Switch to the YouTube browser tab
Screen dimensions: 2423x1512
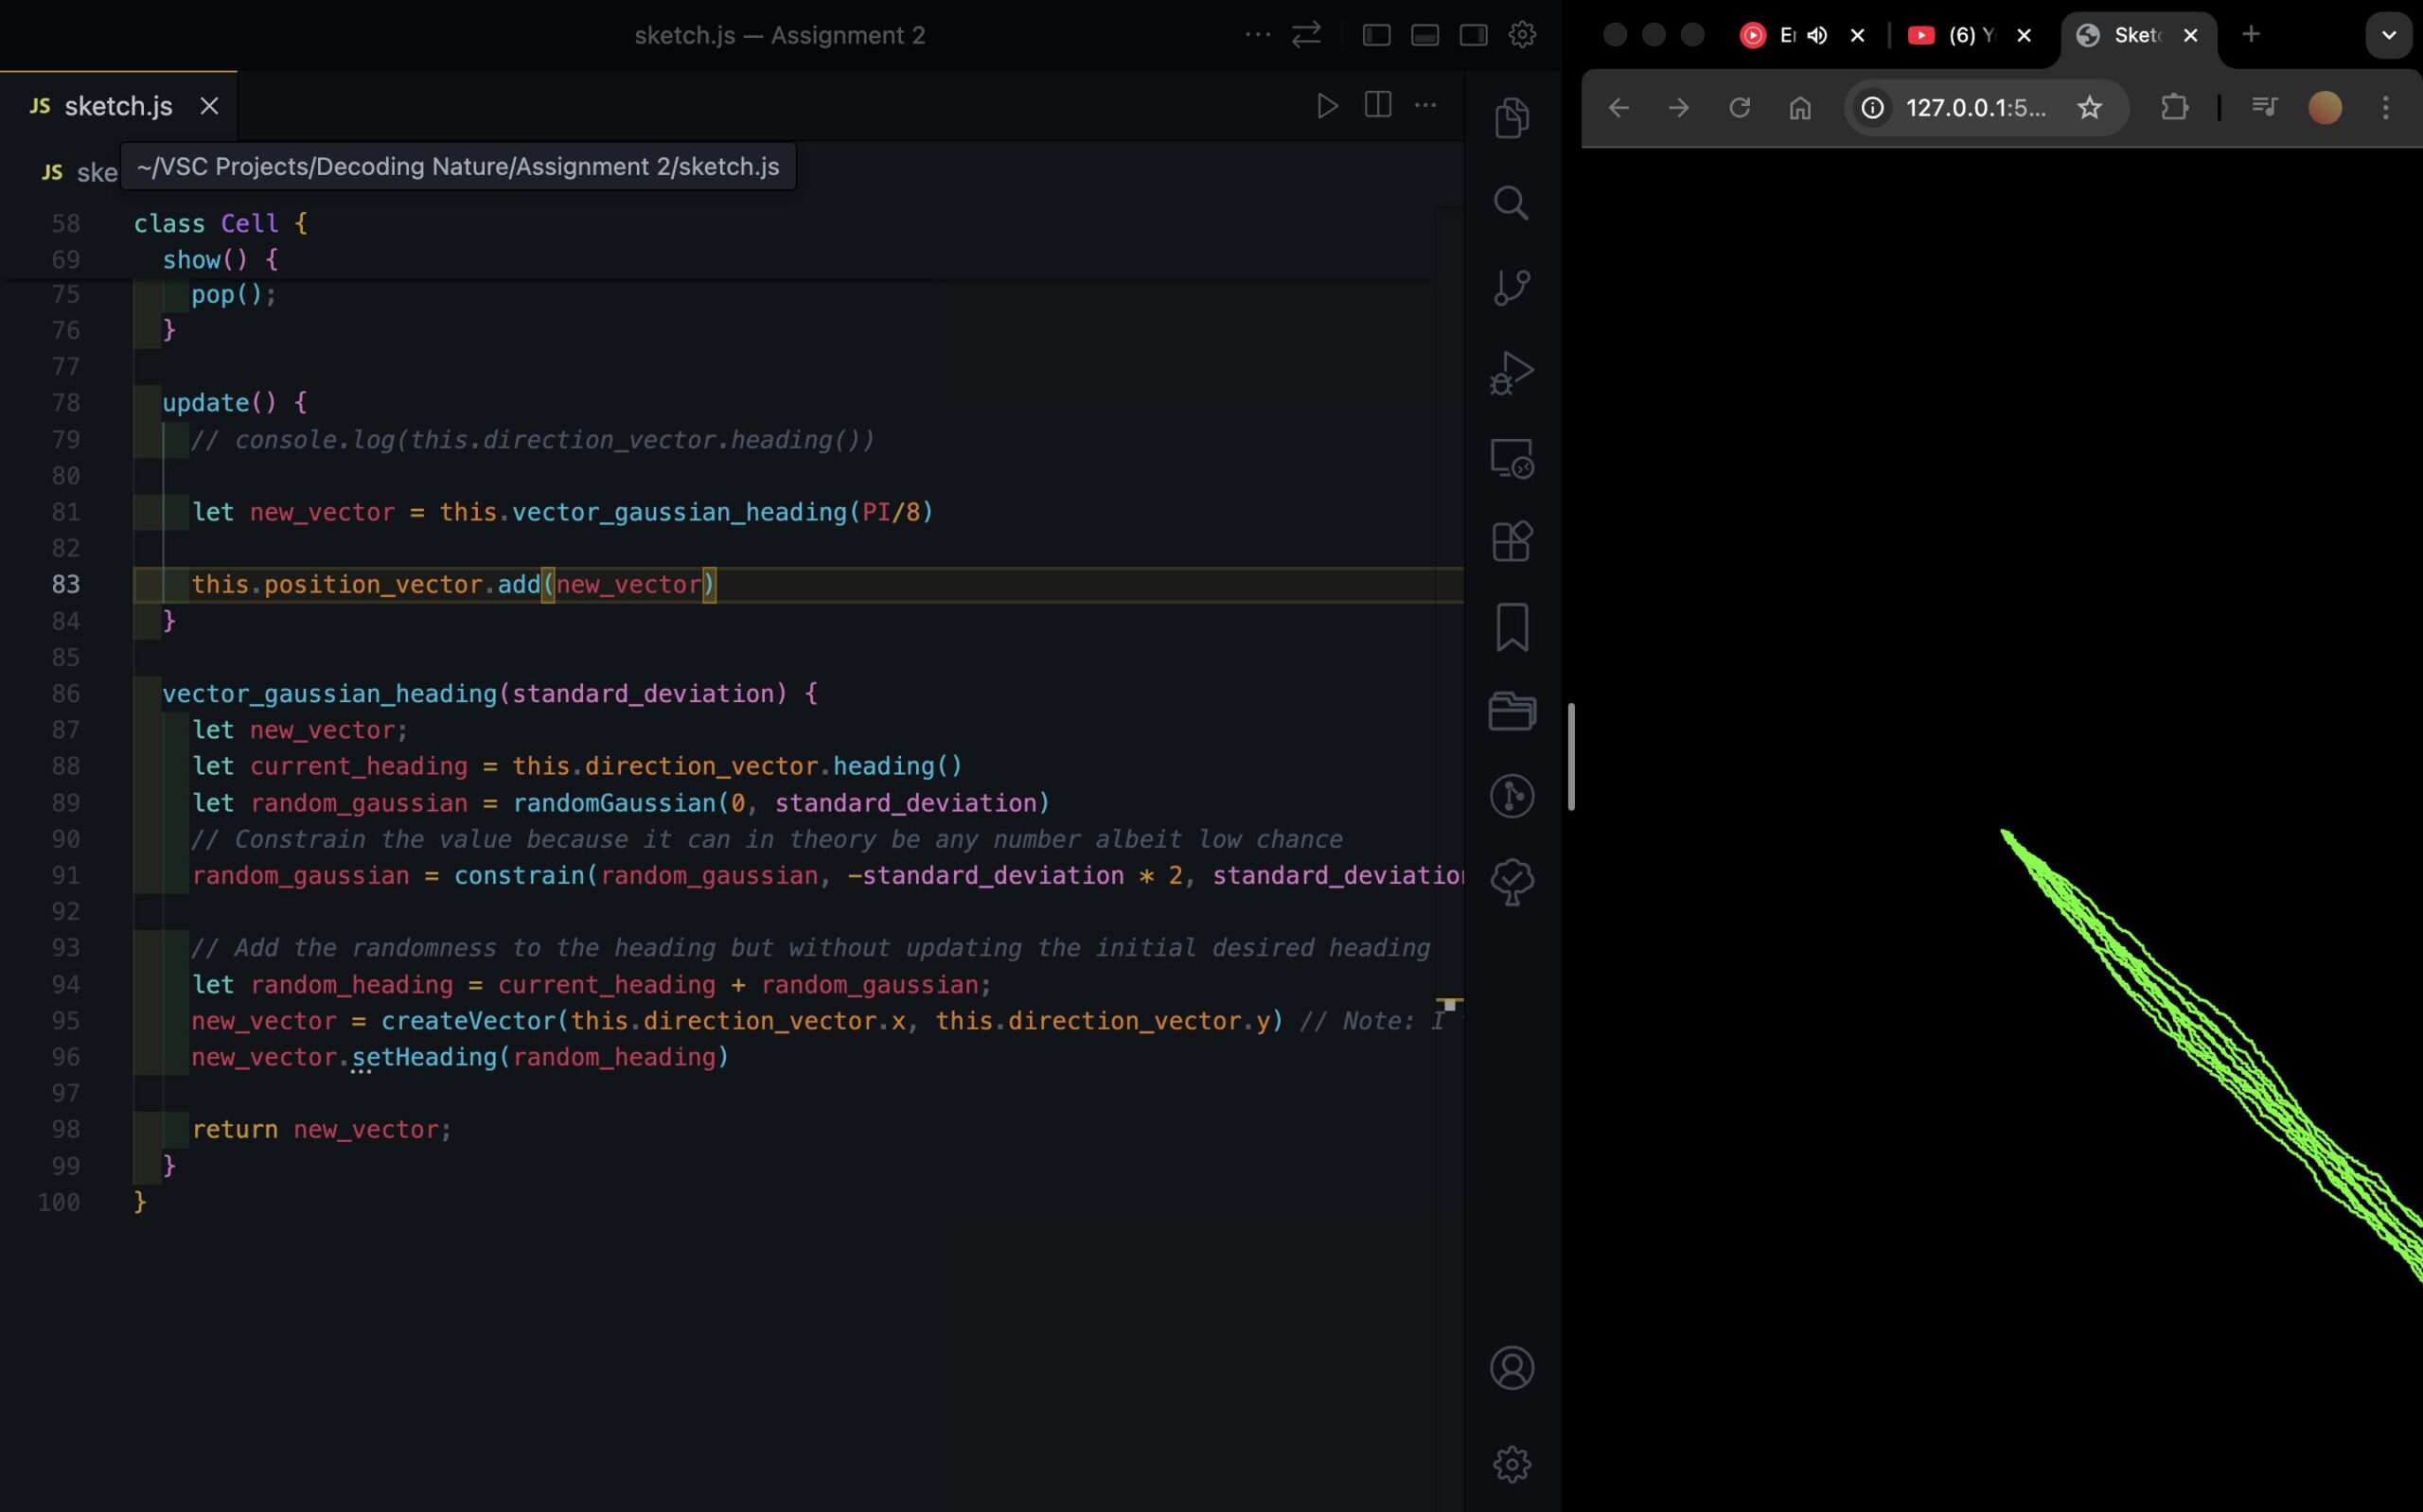(x=1955, y=35)
